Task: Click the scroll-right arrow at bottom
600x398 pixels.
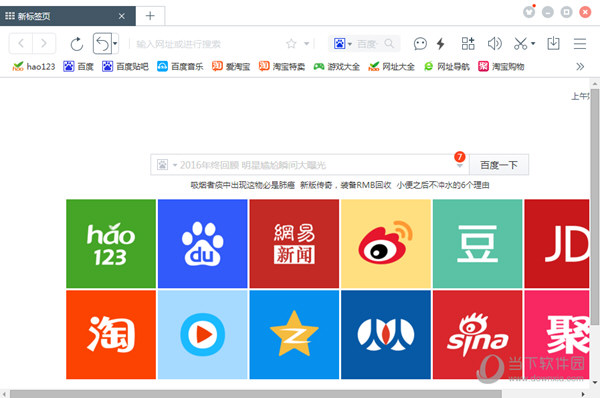Action: [x=583, y=394]
